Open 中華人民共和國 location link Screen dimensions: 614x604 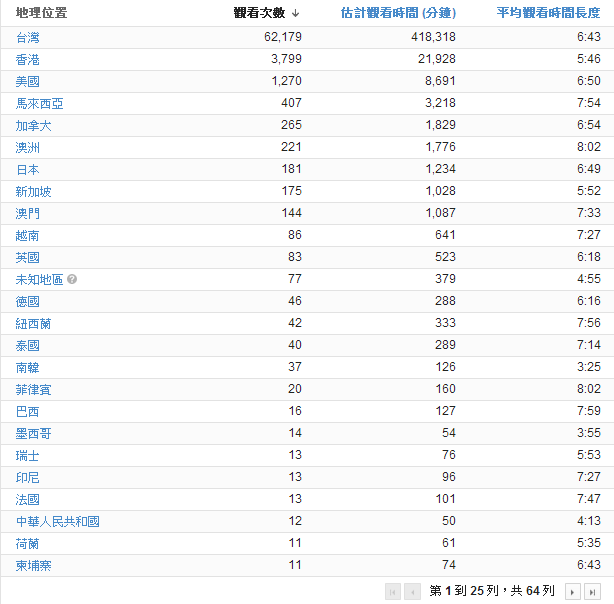click(x=58, y=521)
